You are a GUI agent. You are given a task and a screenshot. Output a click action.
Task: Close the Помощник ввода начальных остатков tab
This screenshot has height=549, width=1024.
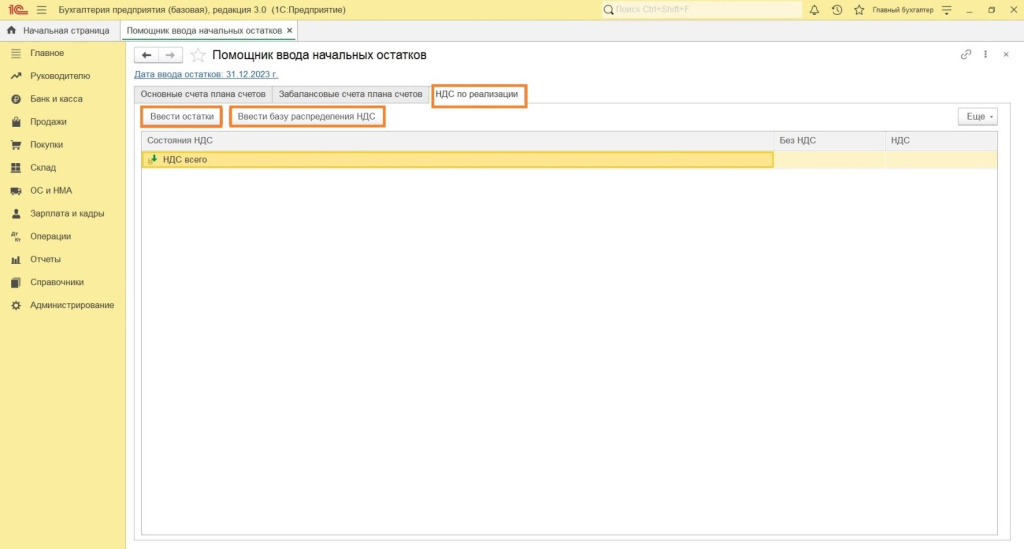289,31
